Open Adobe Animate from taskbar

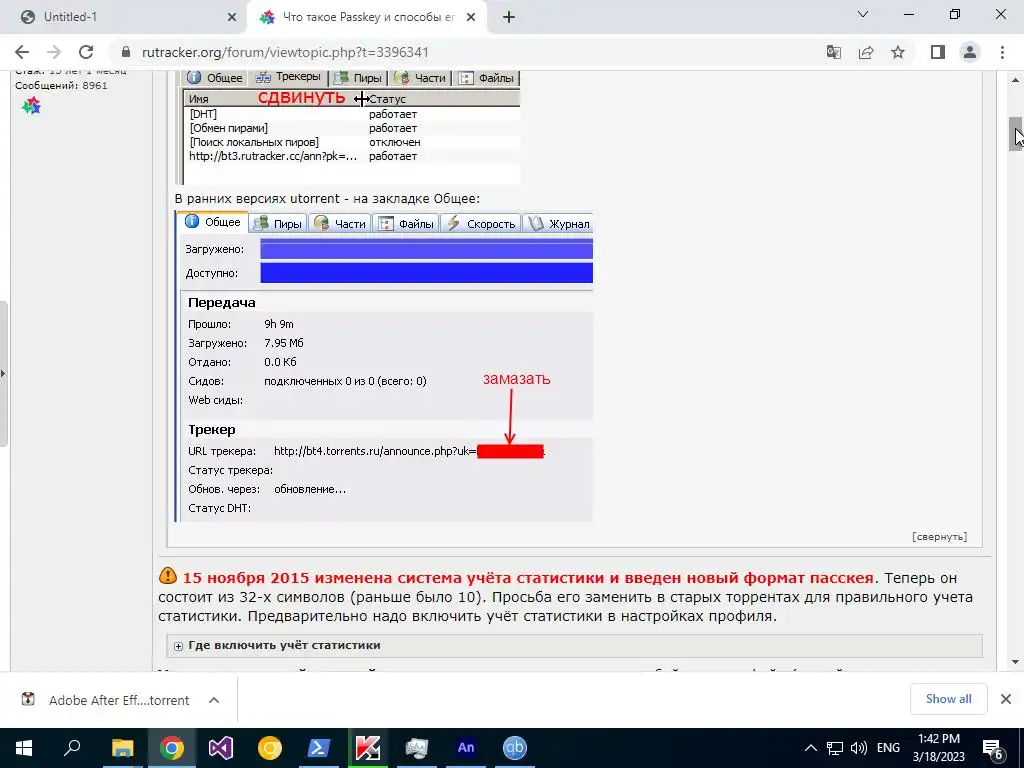pos(466,748)
